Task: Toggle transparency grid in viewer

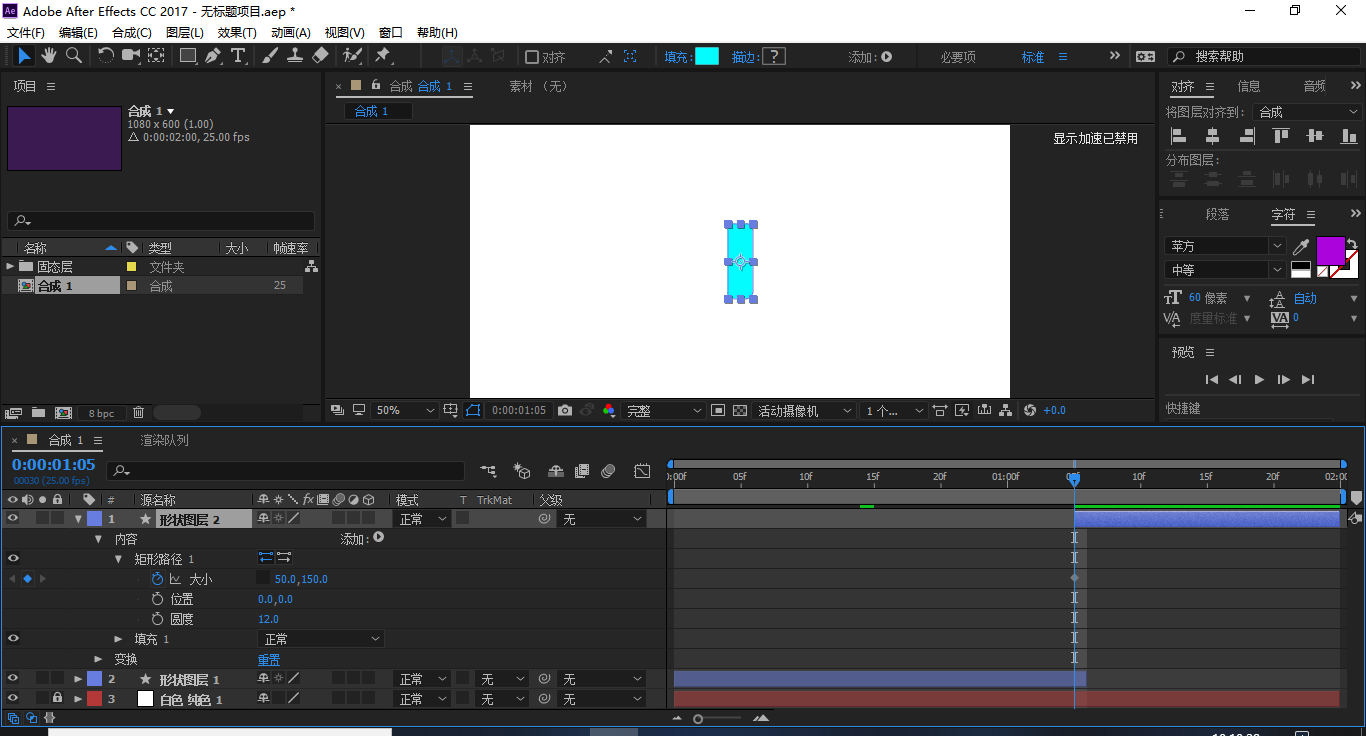Action: [740, 410]
